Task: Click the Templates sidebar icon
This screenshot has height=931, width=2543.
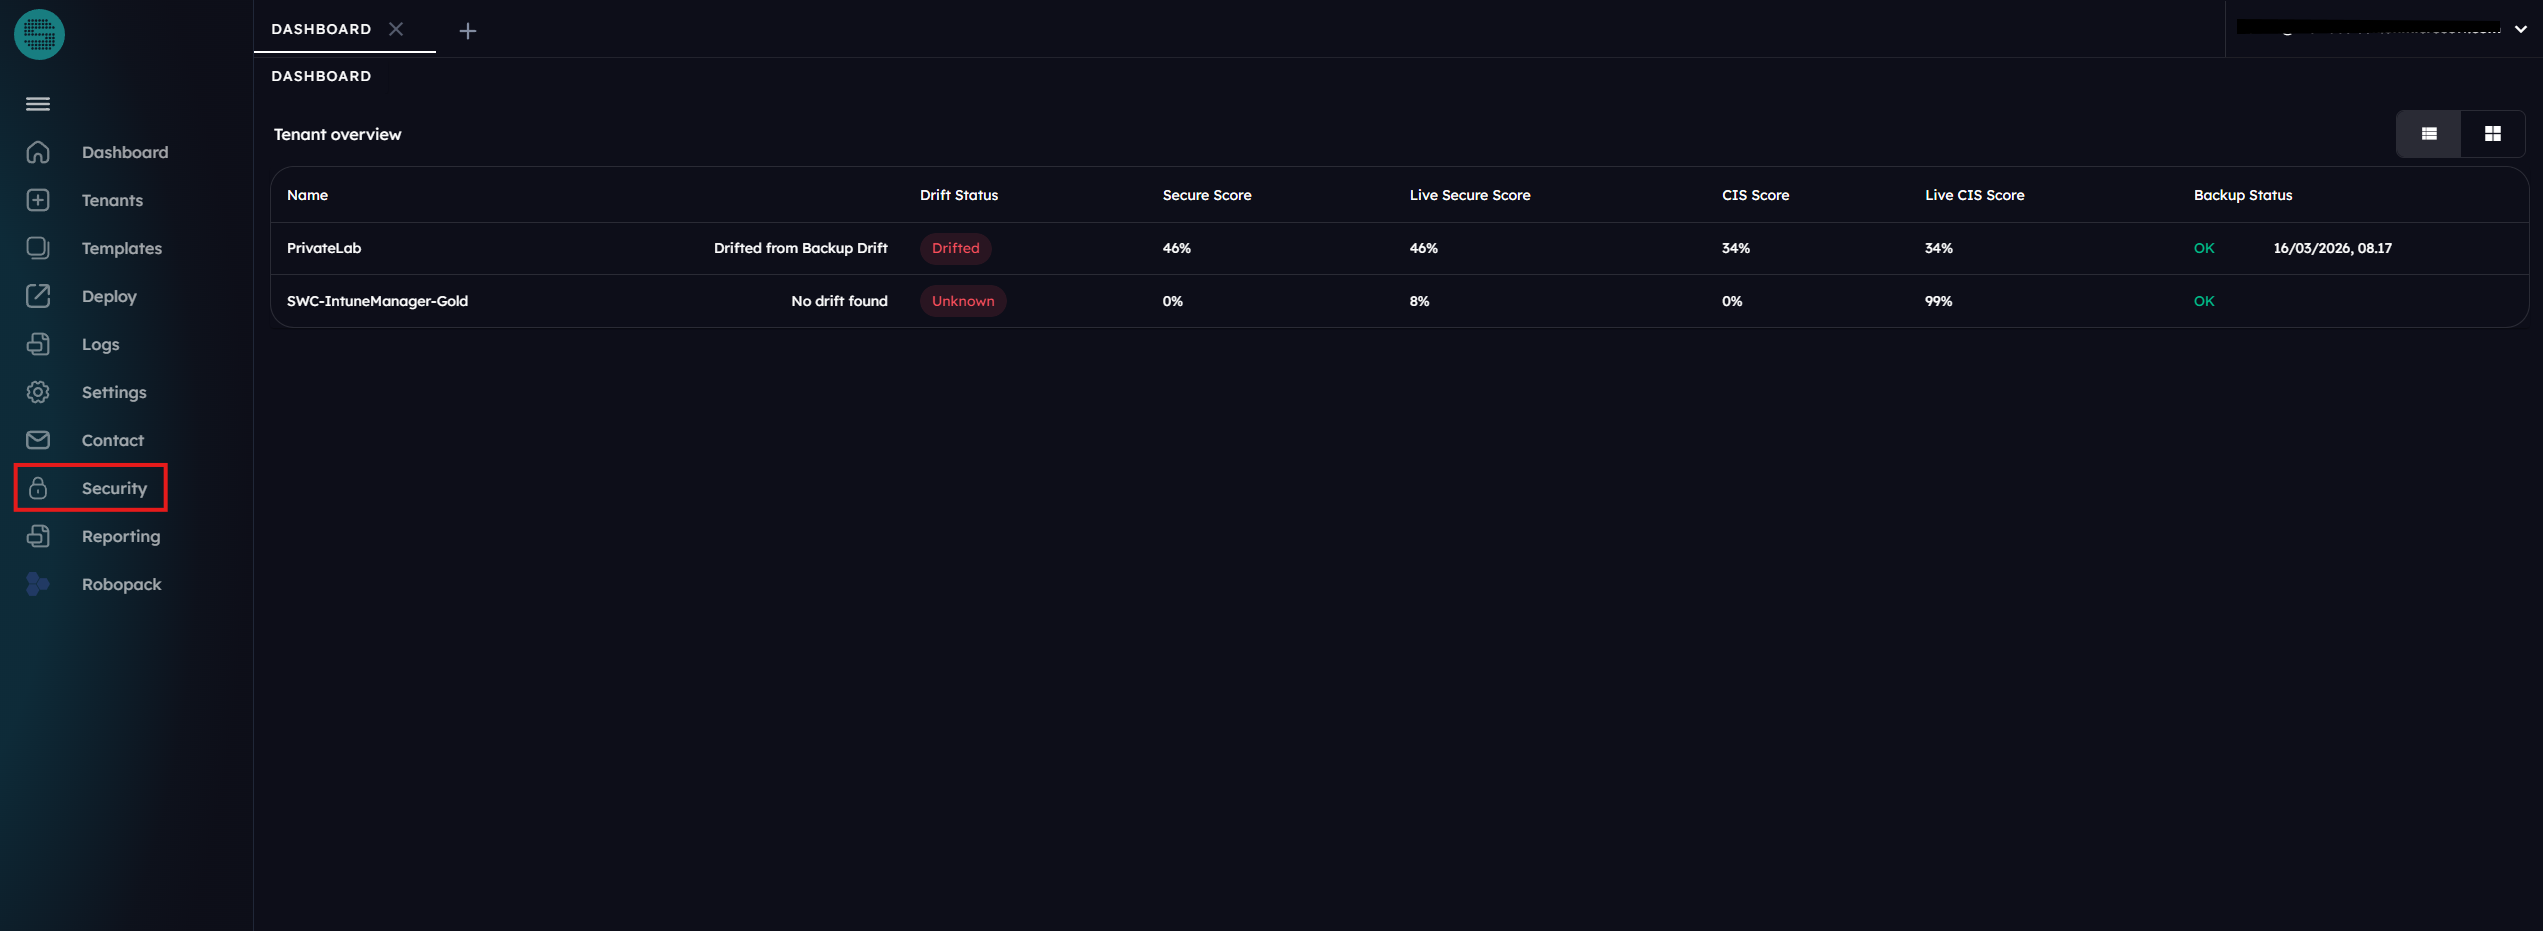Action: [x=38, y=248]
